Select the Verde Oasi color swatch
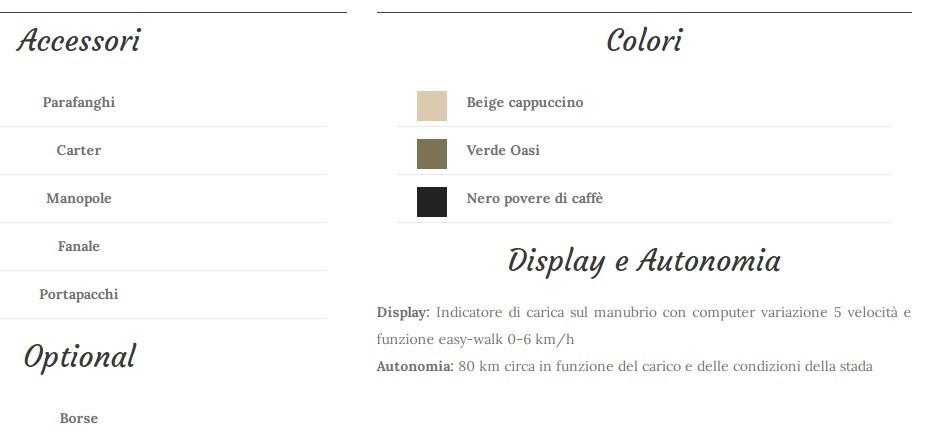The image size is (929, 435). pyautogui.click(x=431, y=153)
